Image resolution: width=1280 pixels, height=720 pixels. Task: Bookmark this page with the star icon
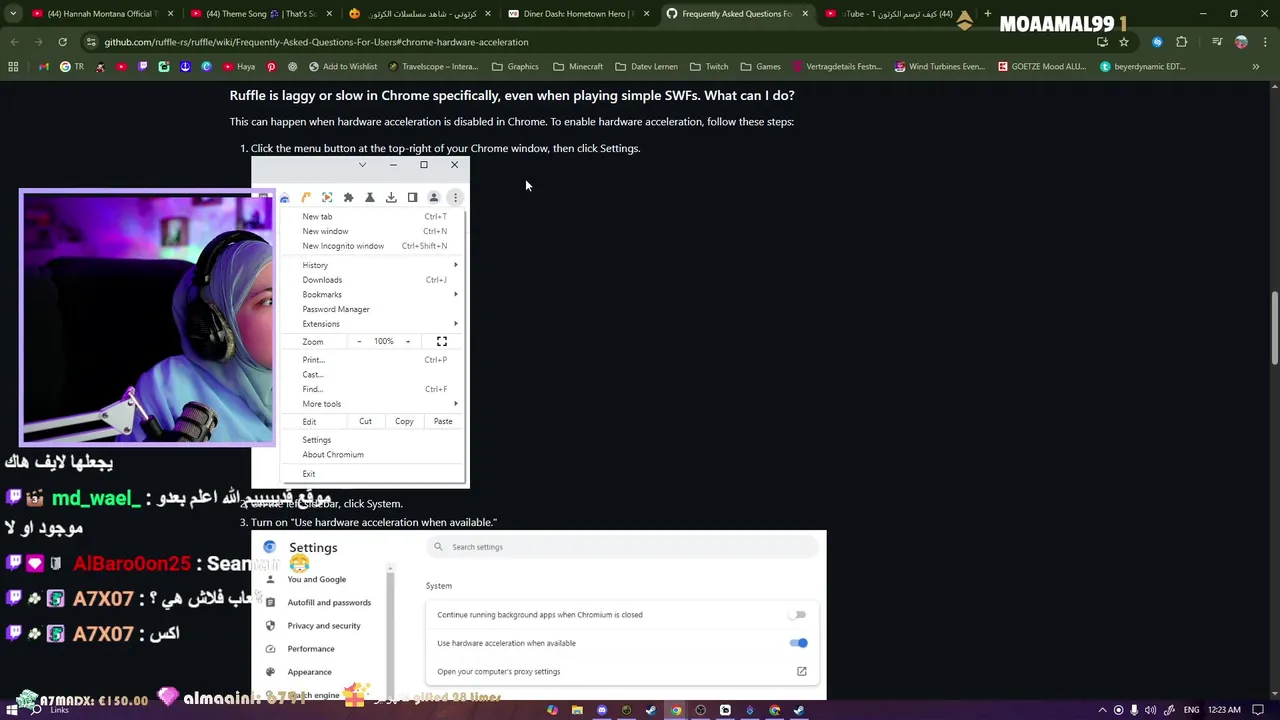[x=1124, y=42]
